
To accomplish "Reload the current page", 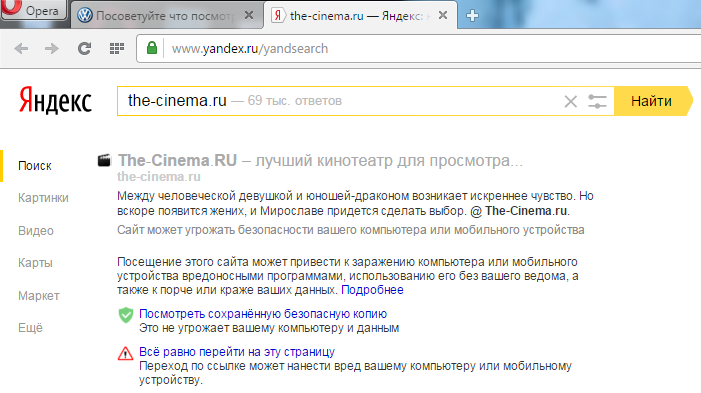I will click(x=84, y=48).
